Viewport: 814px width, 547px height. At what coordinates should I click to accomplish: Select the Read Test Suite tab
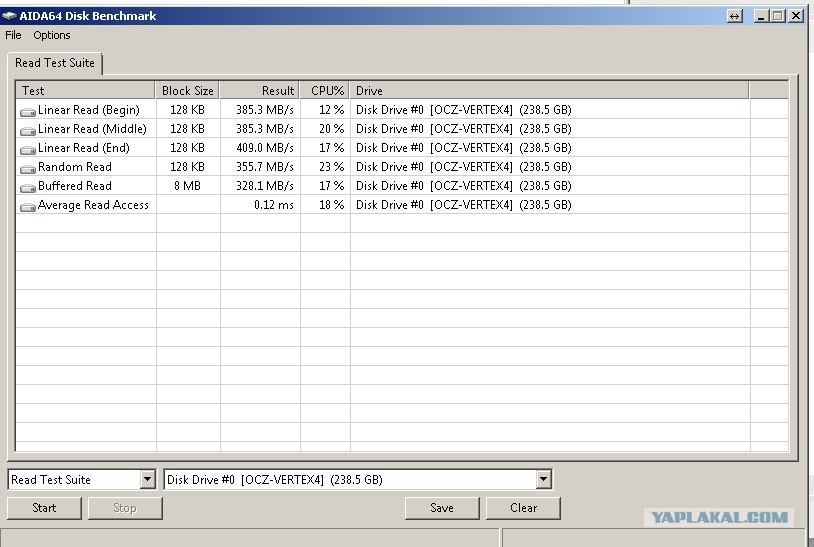[55, 63]
